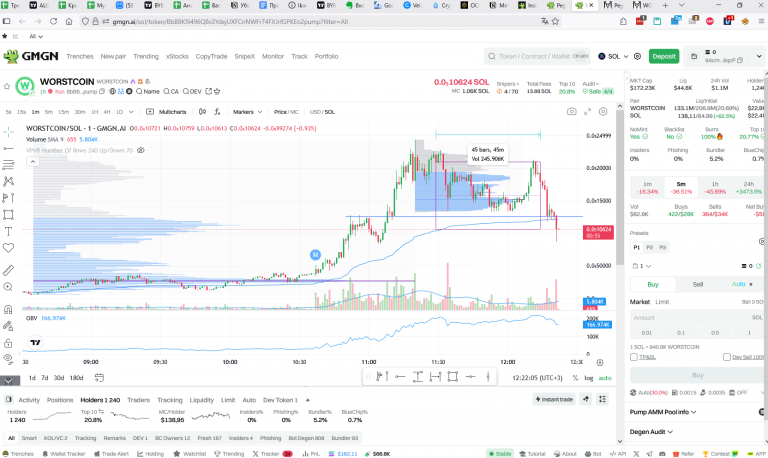Toggle VPVR indicator visibility eye

(141, 150)
